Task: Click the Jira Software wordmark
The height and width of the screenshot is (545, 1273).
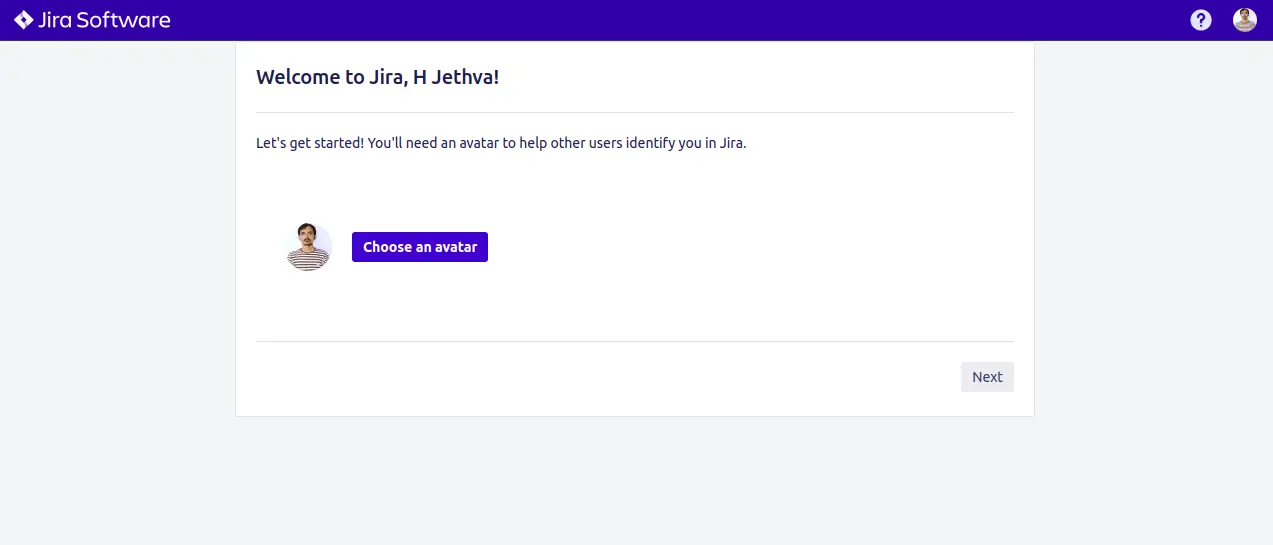Action: coord(104,20)
